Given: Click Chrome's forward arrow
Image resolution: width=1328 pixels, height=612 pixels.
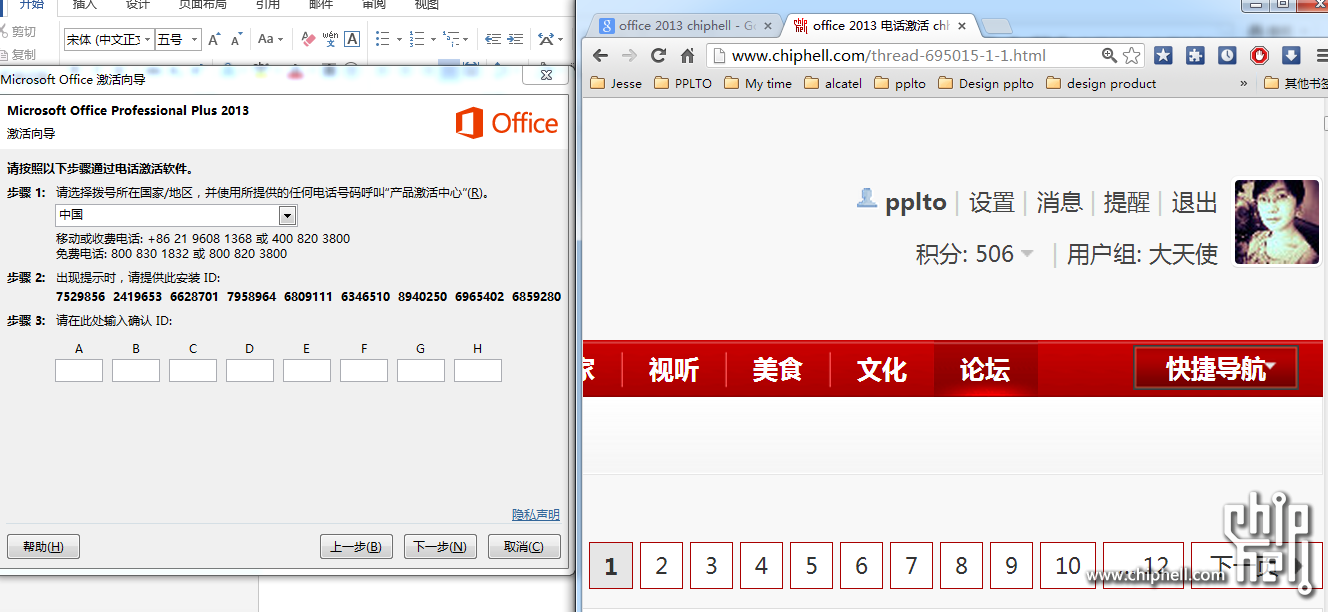Looking at the screenshot, I should pyautogui.click(x=629, y=56).
